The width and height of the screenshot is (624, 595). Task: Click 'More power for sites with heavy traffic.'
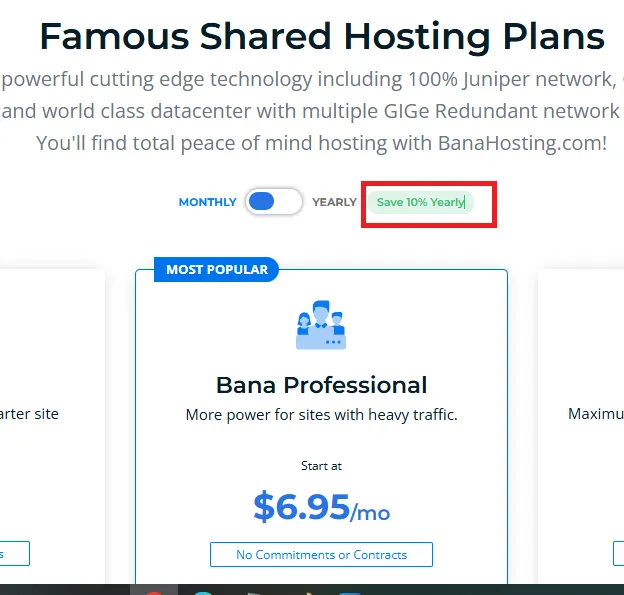click(322, 415)
